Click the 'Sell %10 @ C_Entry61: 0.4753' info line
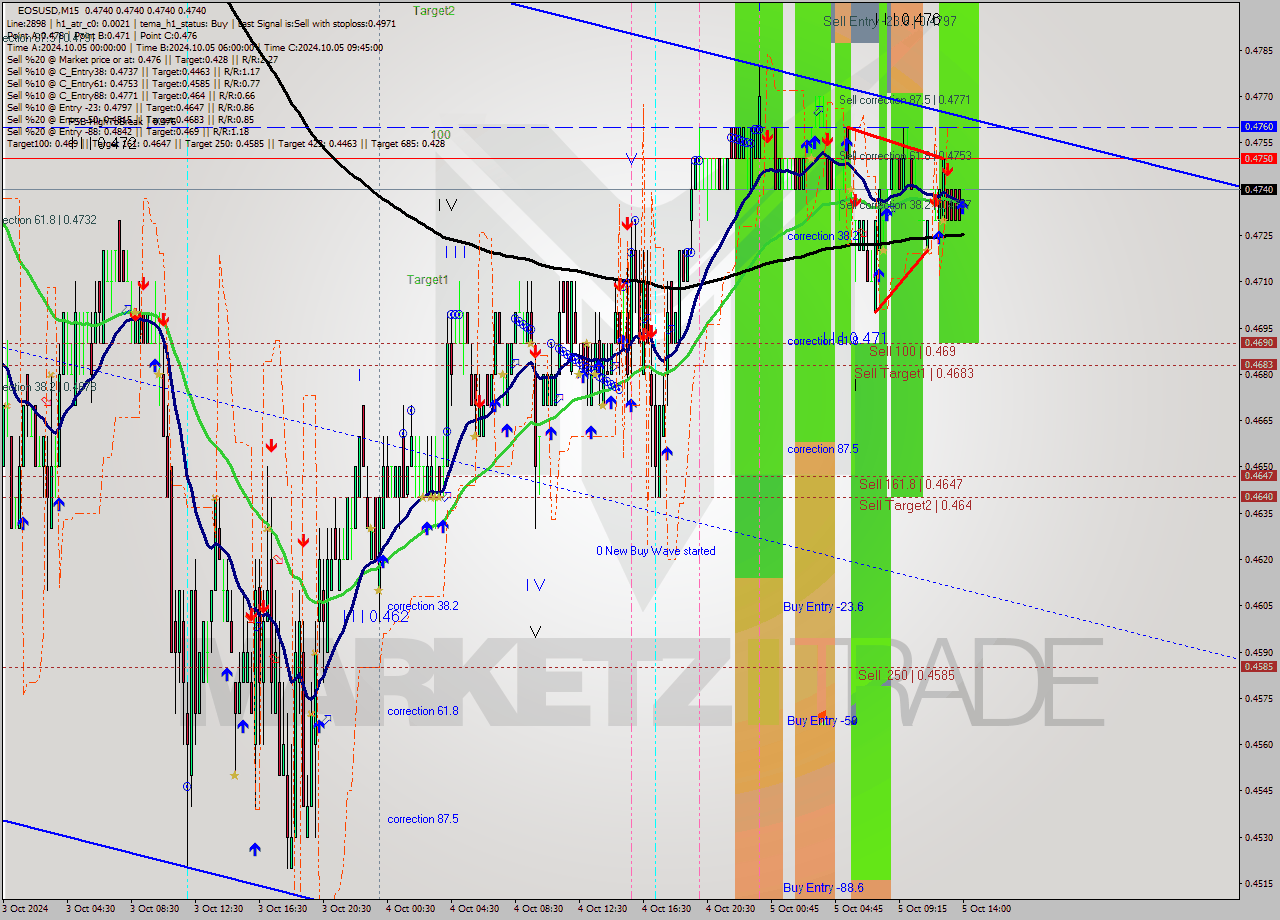This screenshot has width=1280, height=920. (x=133, y=83)
